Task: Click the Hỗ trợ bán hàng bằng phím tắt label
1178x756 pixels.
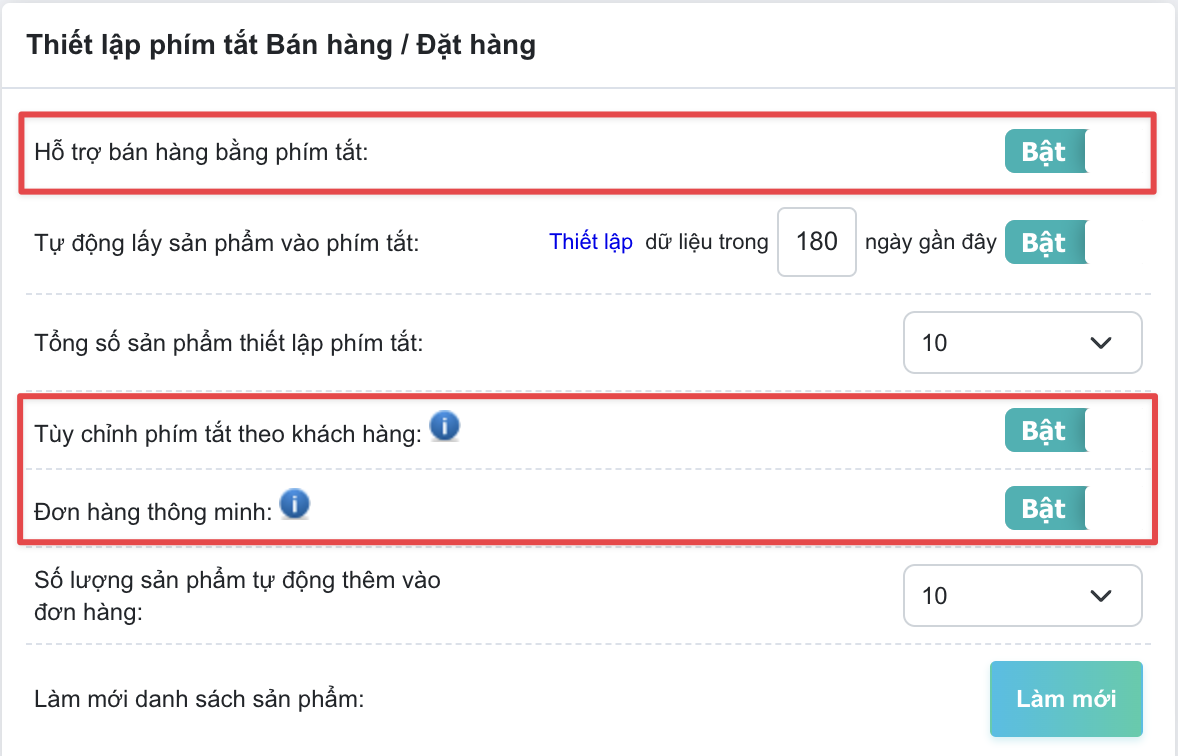Action: click(201, 153)
